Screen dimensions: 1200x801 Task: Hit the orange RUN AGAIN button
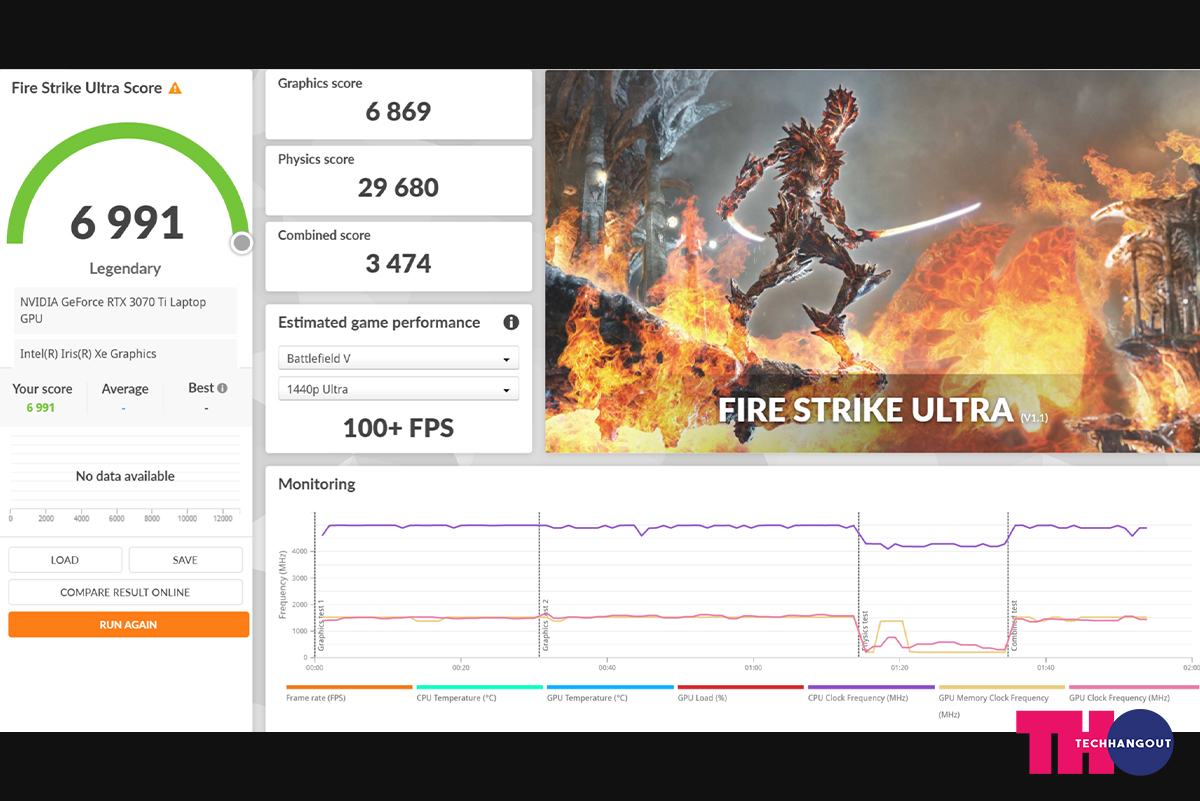pos(128,624)
